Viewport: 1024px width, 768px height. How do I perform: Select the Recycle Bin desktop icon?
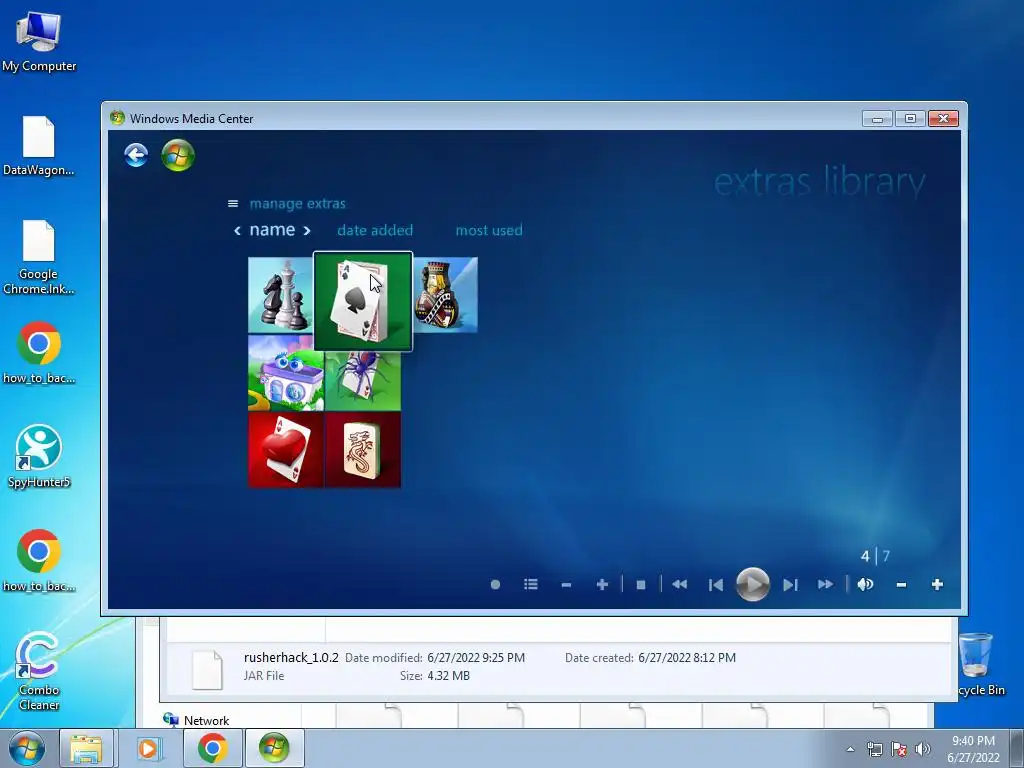tap(978, 664)
